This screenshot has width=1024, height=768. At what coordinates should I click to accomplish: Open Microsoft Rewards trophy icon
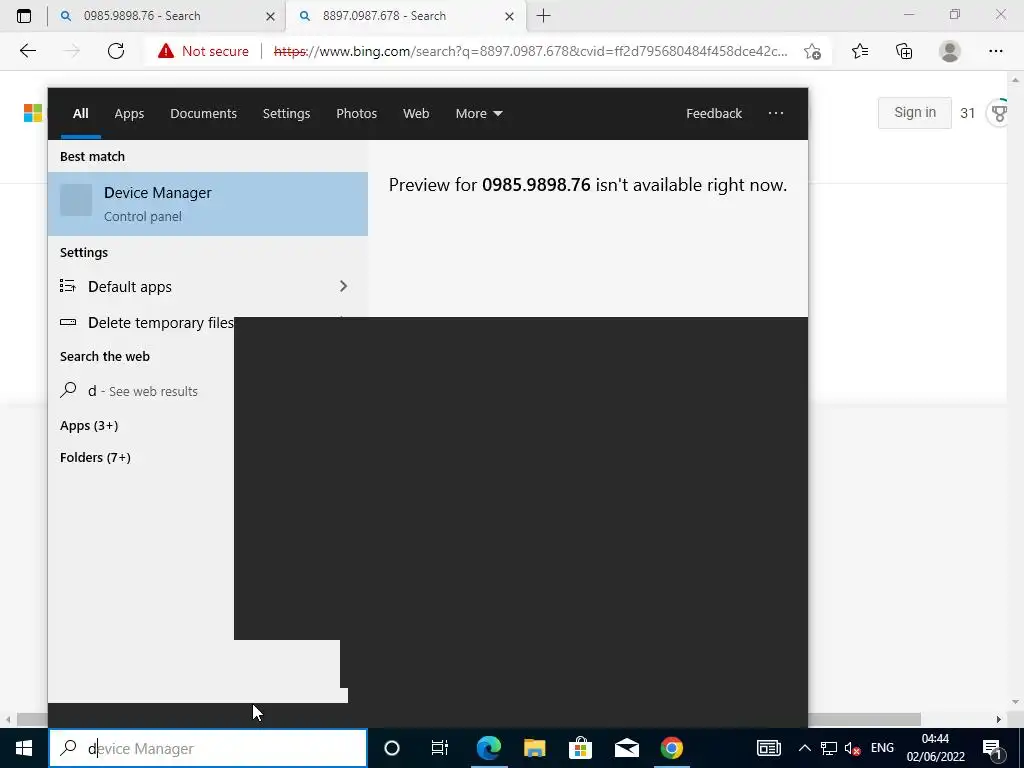coord(999,113)
